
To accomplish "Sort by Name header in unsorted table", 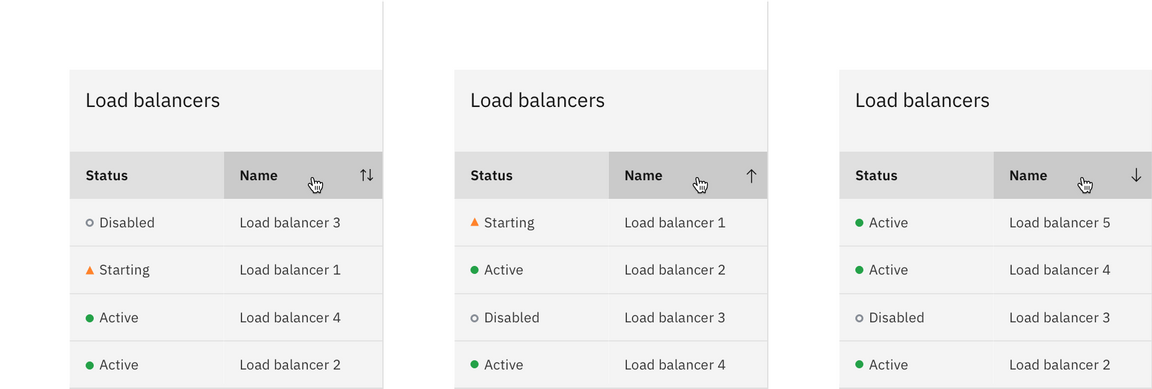I will (x=303, y=175).
